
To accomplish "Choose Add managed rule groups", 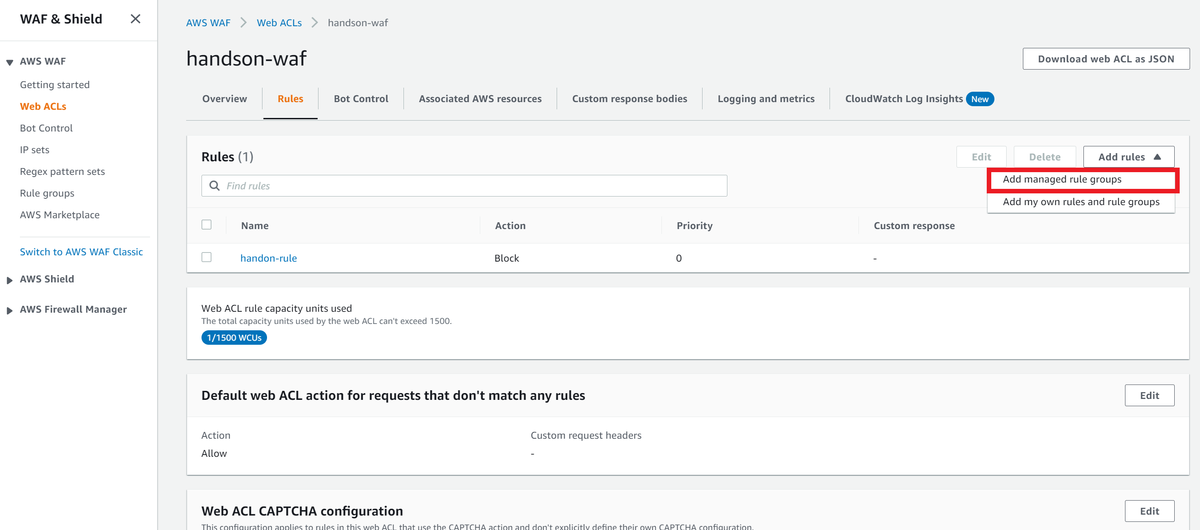I will pos(1084,180).
